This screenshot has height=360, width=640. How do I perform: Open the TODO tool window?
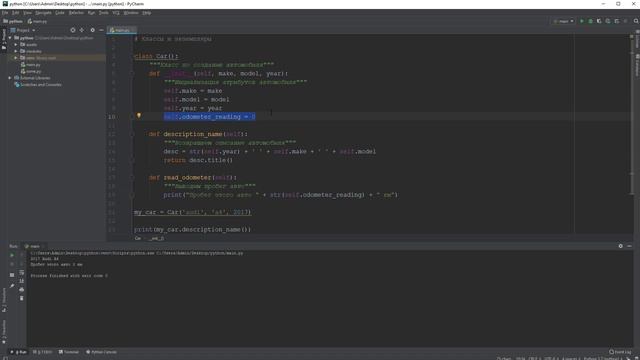tap(43, 352)
